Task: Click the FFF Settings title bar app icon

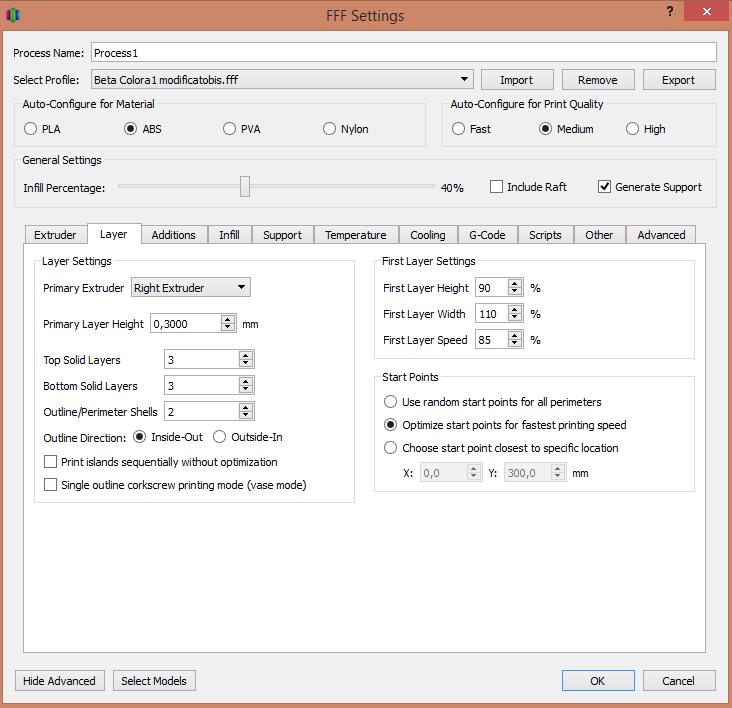Action: tap(13, 17)
